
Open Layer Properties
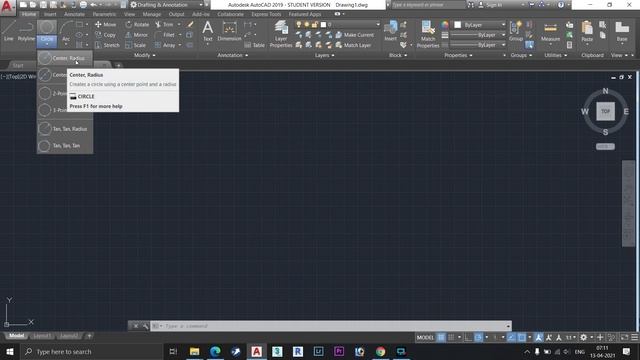click(281, 34)
